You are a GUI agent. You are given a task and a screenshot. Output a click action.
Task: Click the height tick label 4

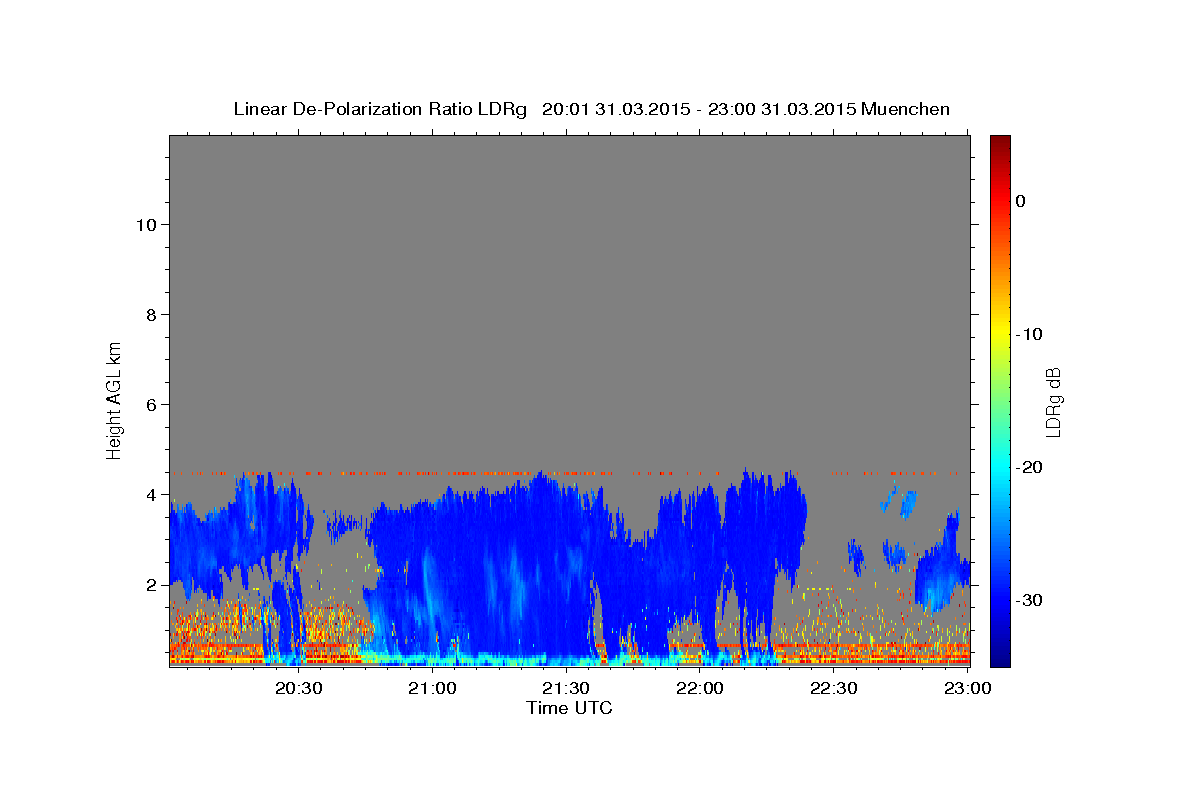click(152, 495)
